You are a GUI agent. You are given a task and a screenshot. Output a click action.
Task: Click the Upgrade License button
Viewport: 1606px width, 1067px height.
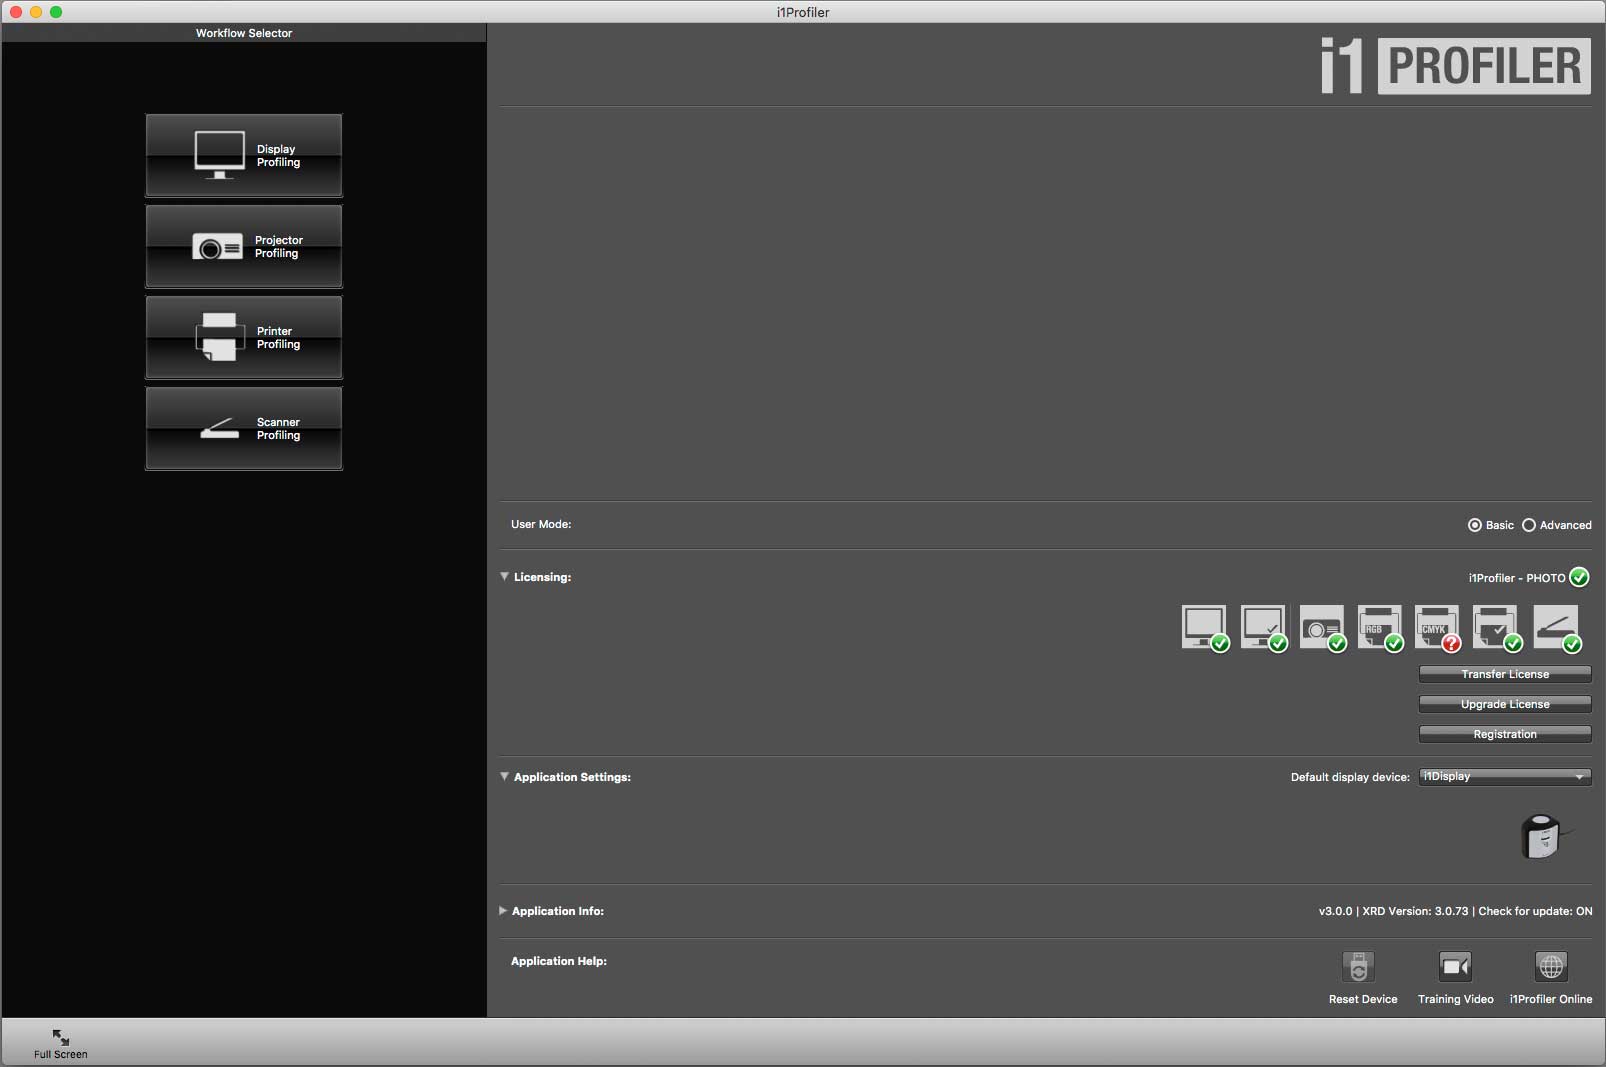pos(1505,704)
